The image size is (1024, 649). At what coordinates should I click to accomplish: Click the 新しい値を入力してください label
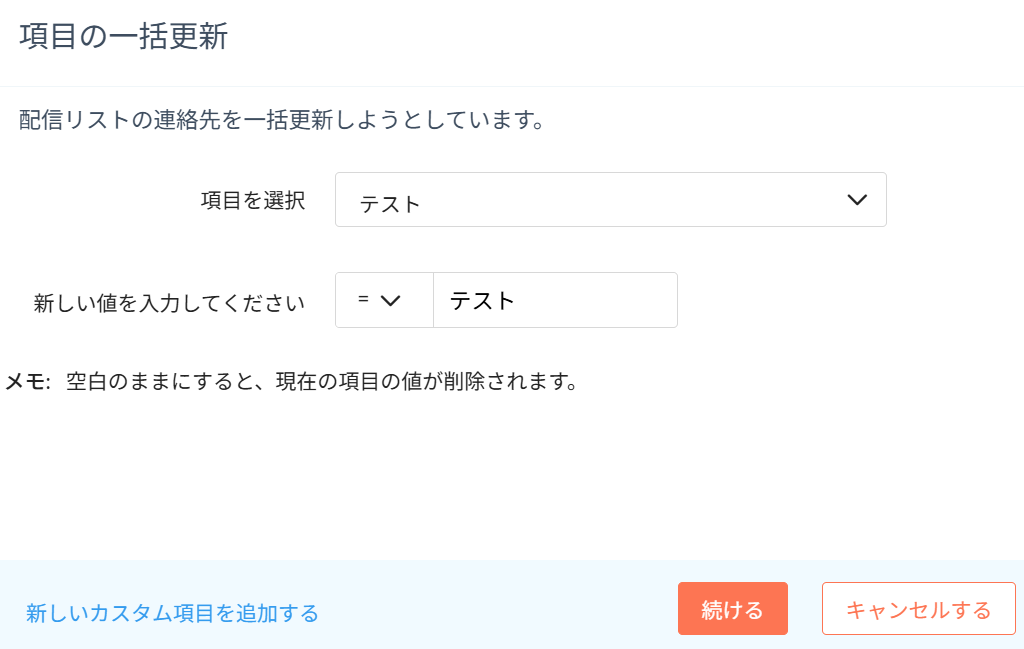point(169,304)
